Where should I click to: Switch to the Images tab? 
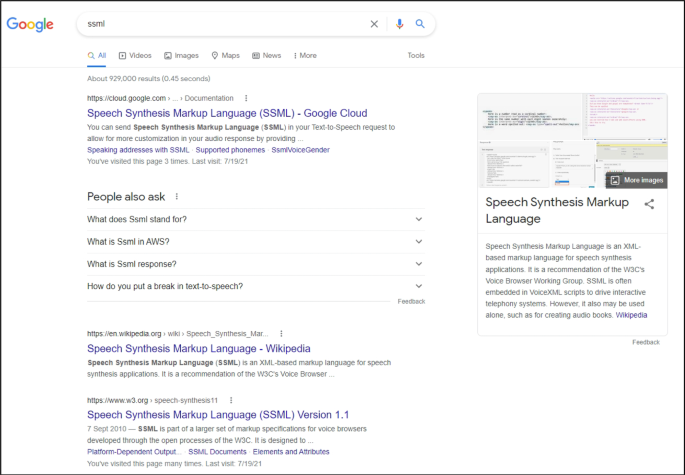click(x=181, y=55)
